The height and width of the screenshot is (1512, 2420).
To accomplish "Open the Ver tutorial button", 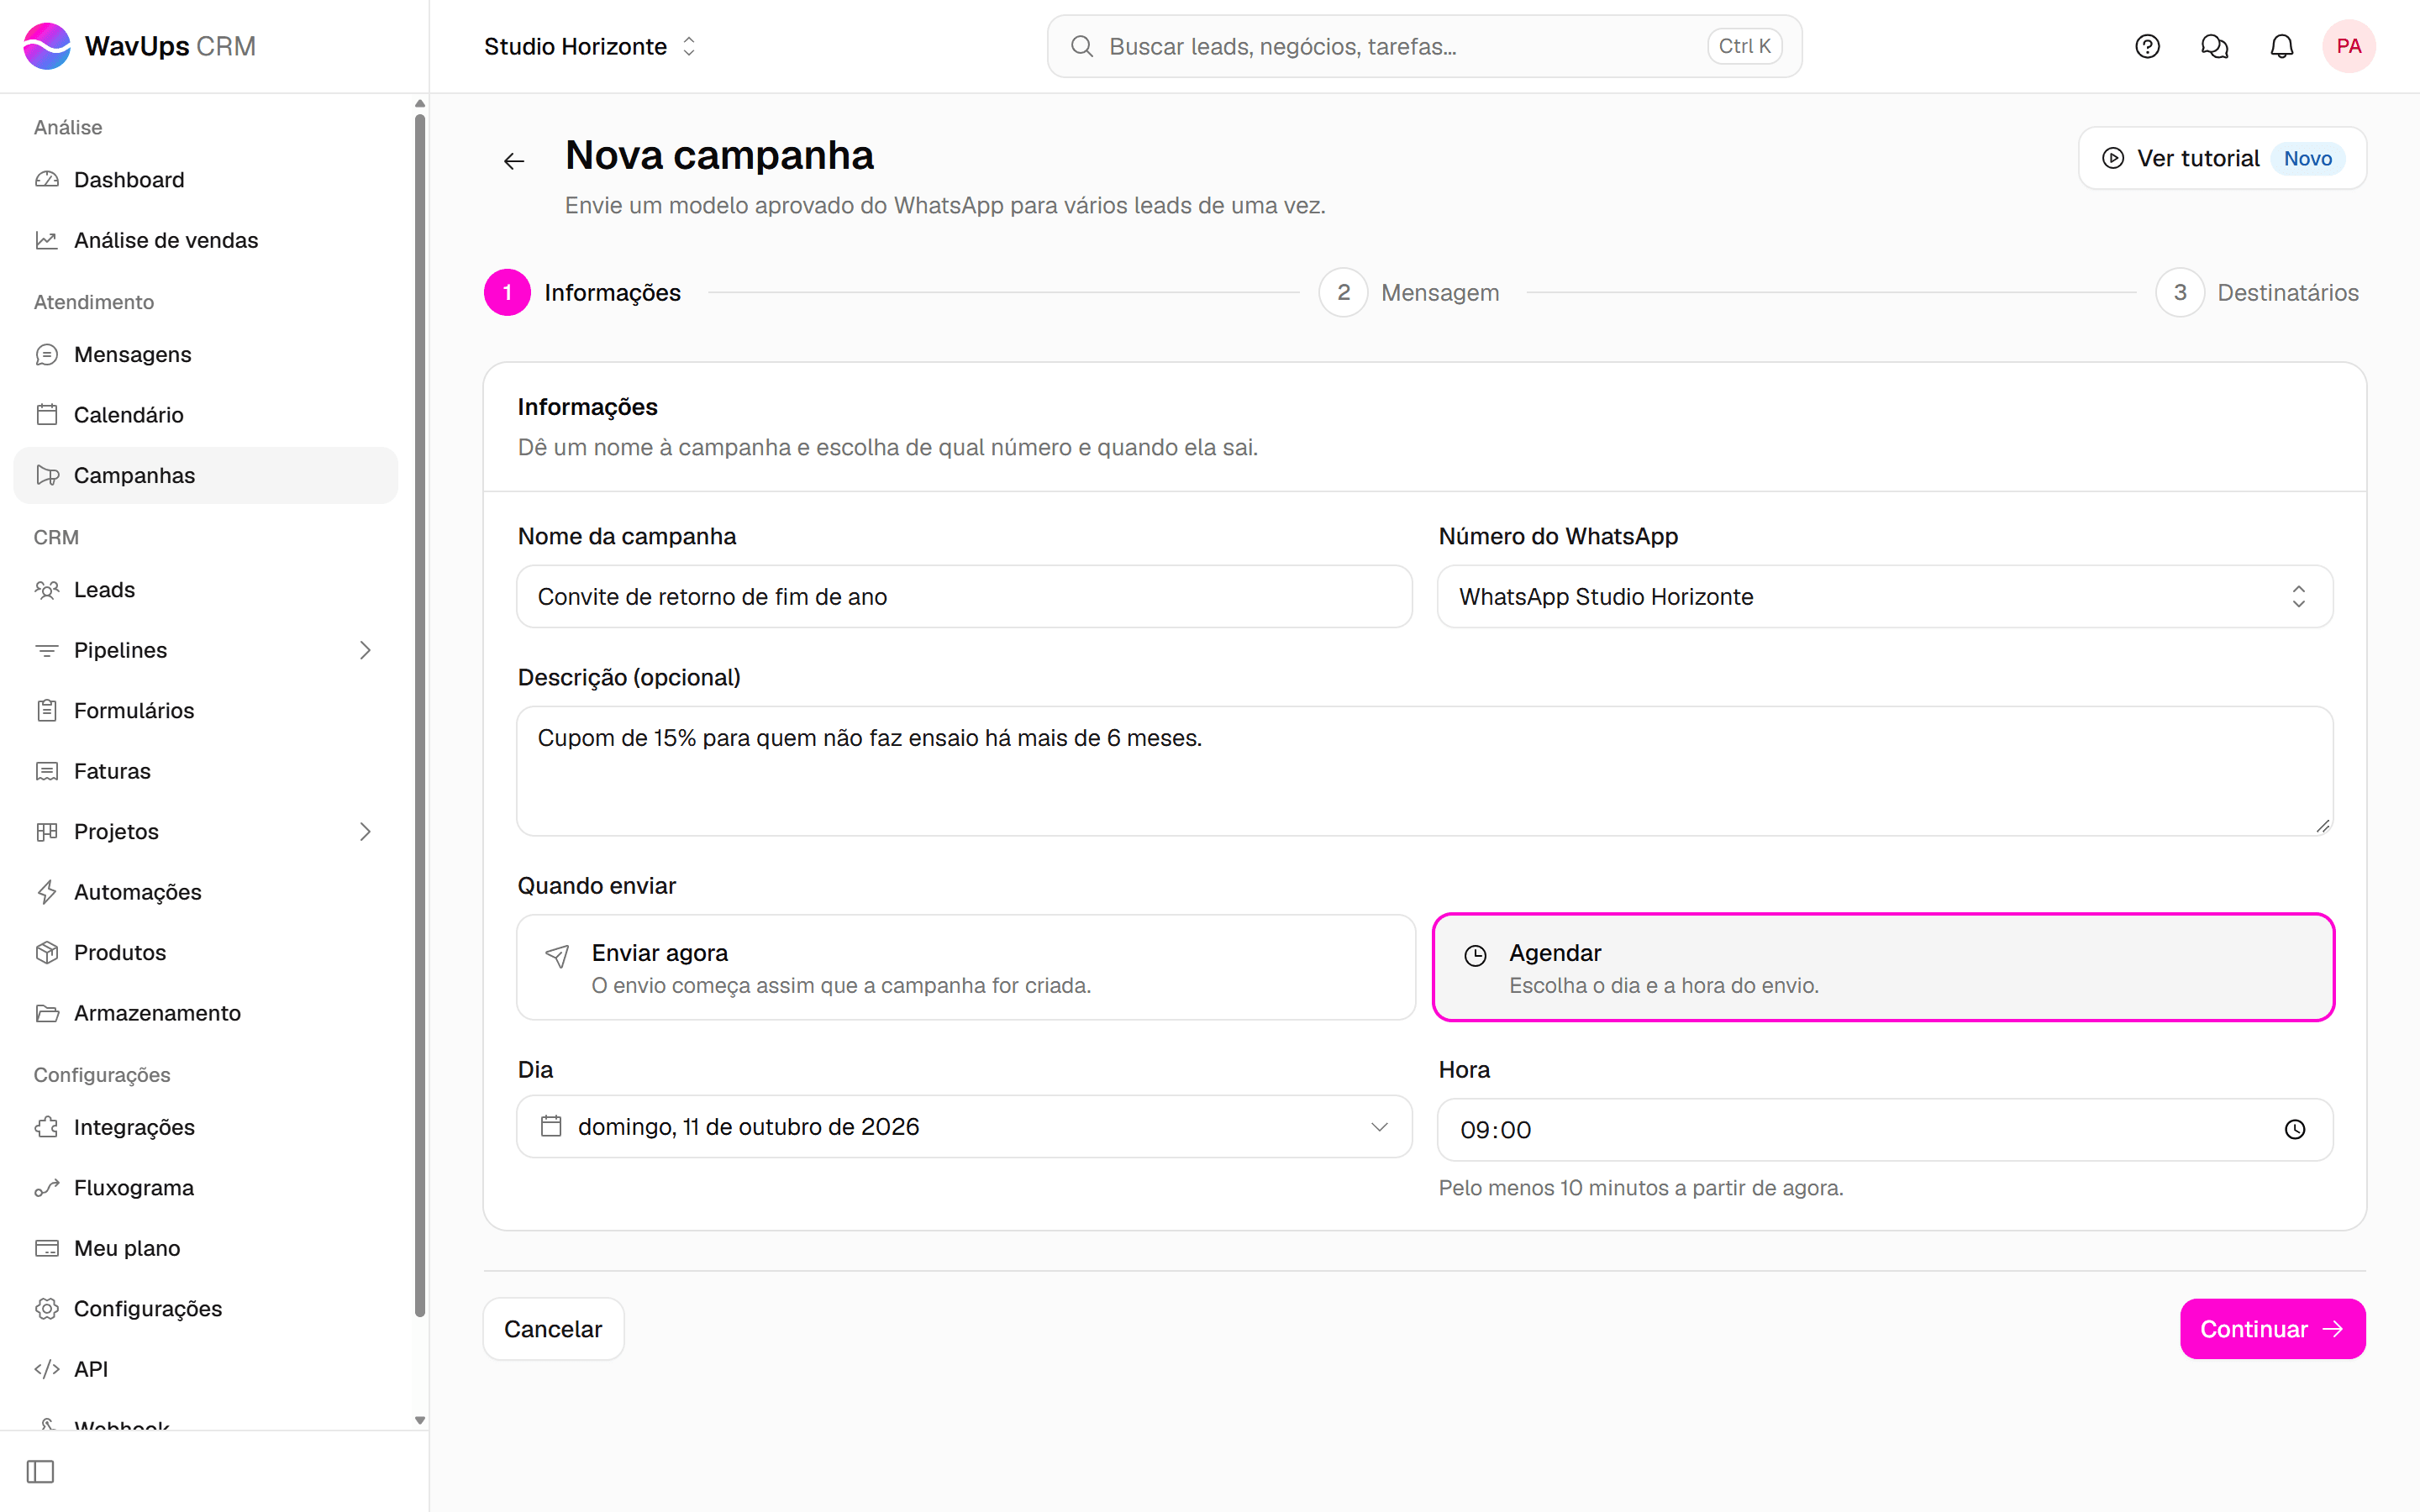I will tap(2222, 158).
